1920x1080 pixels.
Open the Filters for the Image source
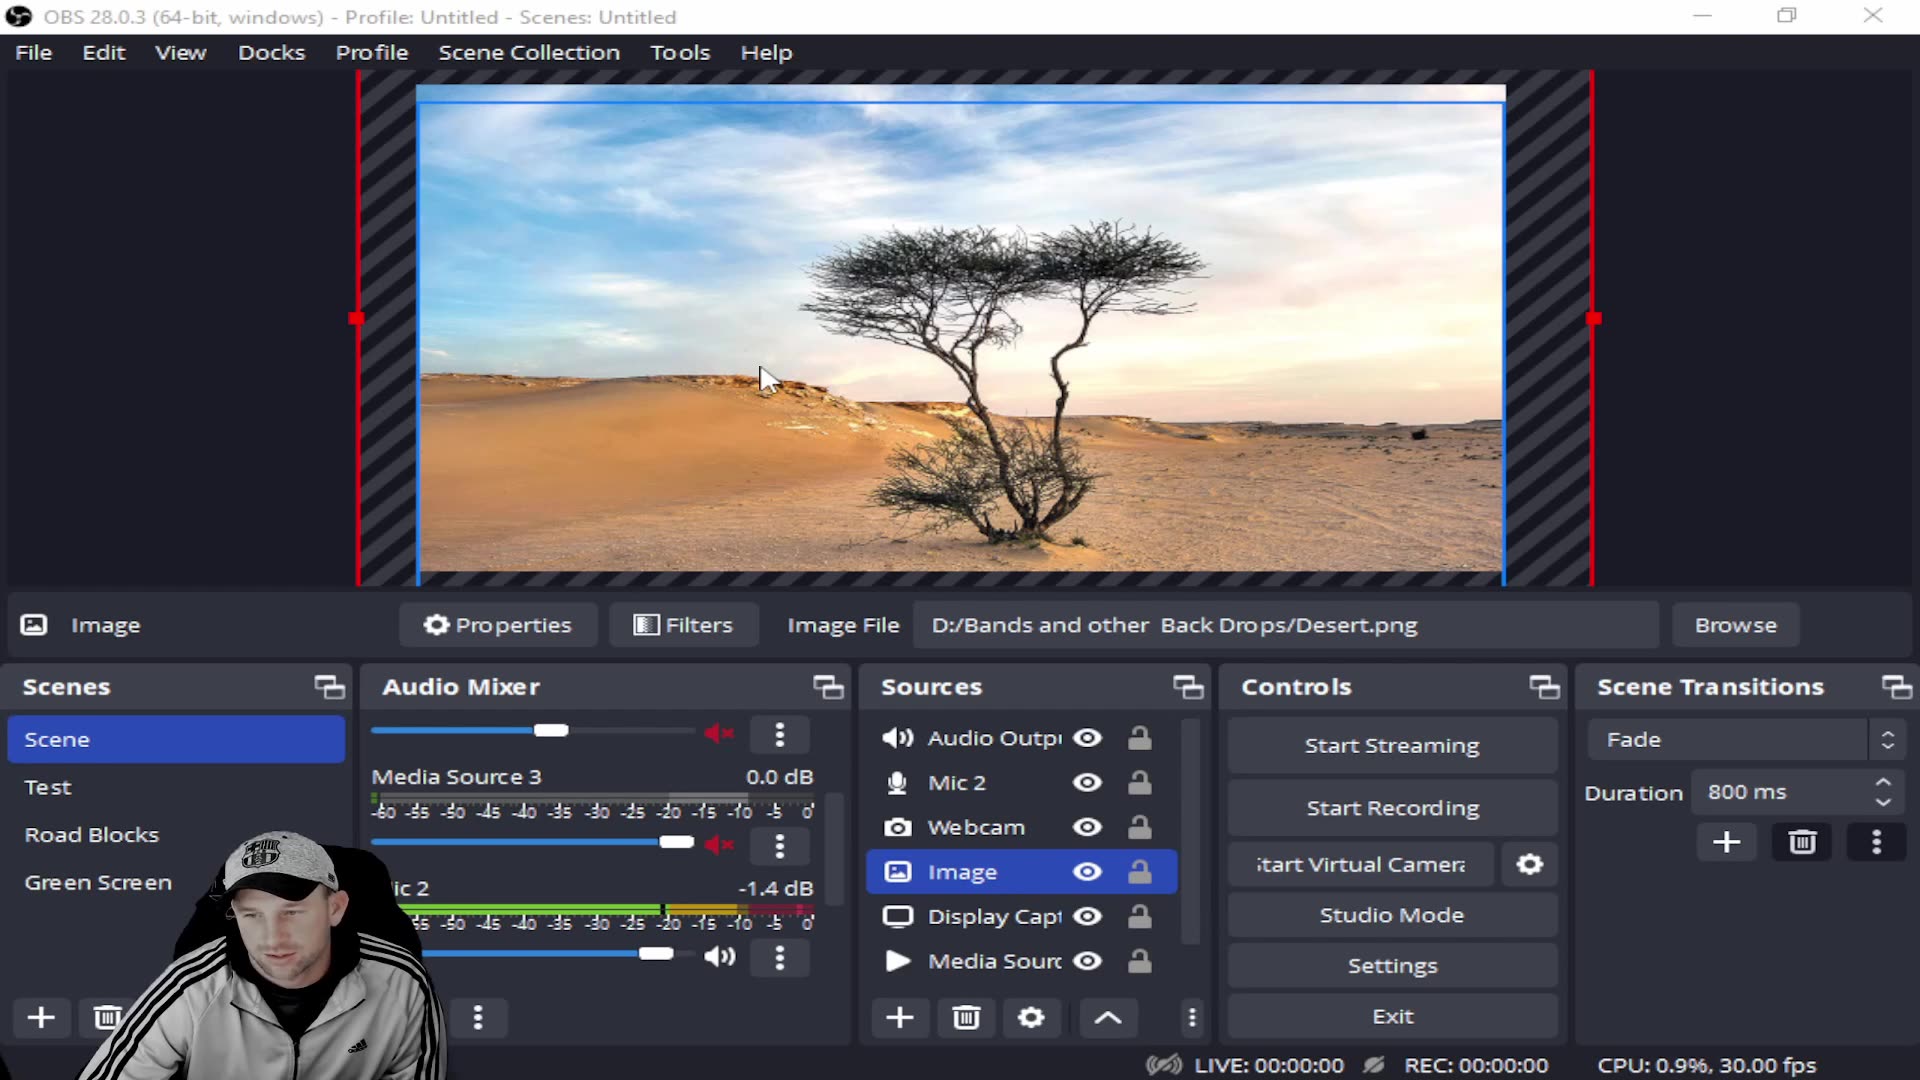(x=683, y=625)
